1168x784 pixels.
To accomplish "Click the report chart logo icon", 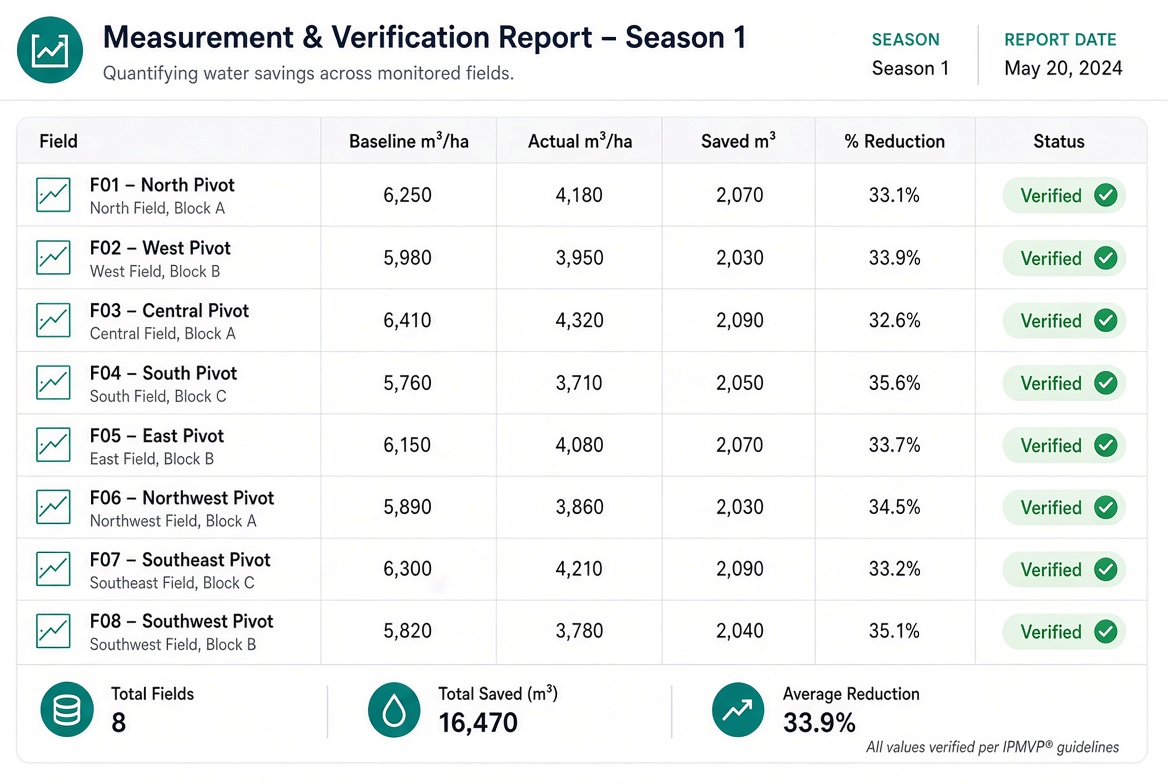I will (x=50, y=50).
